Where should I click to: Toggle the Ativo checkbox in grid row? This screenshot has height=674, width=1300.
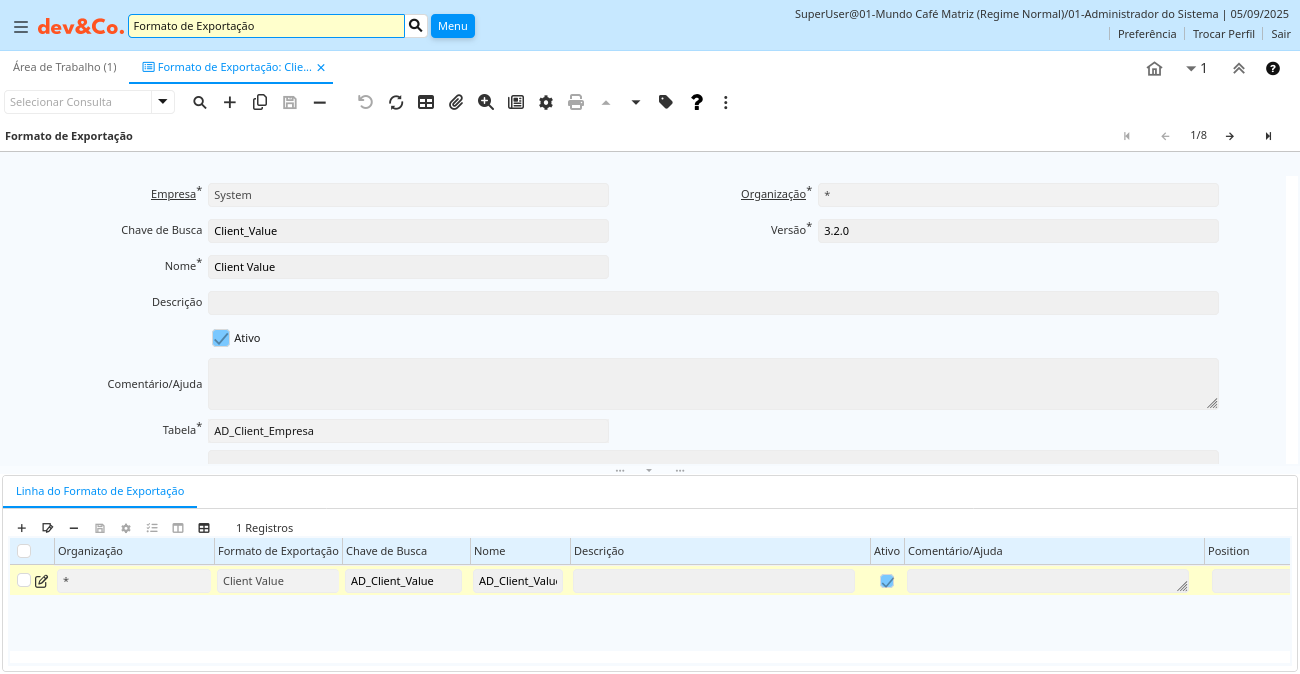(887, 581)
